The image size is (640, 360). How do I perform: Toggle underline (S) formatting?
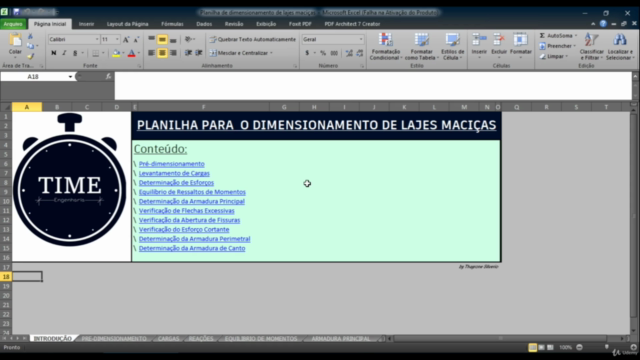[x=75, y=53]
